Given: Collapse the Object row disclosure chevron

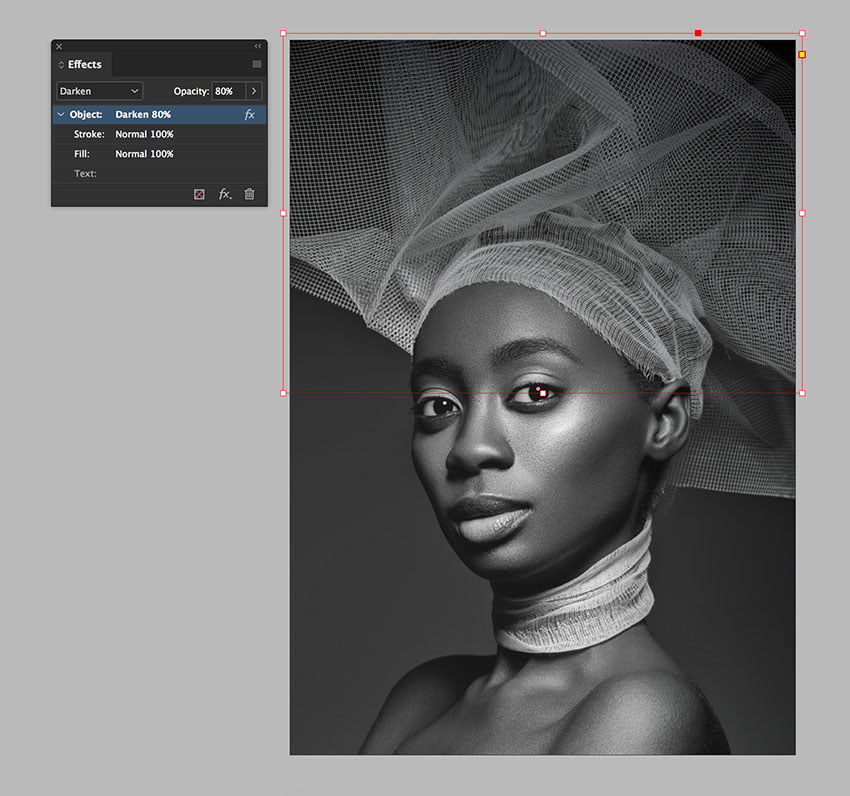Looking at the screenshot, I should point(60,114).
